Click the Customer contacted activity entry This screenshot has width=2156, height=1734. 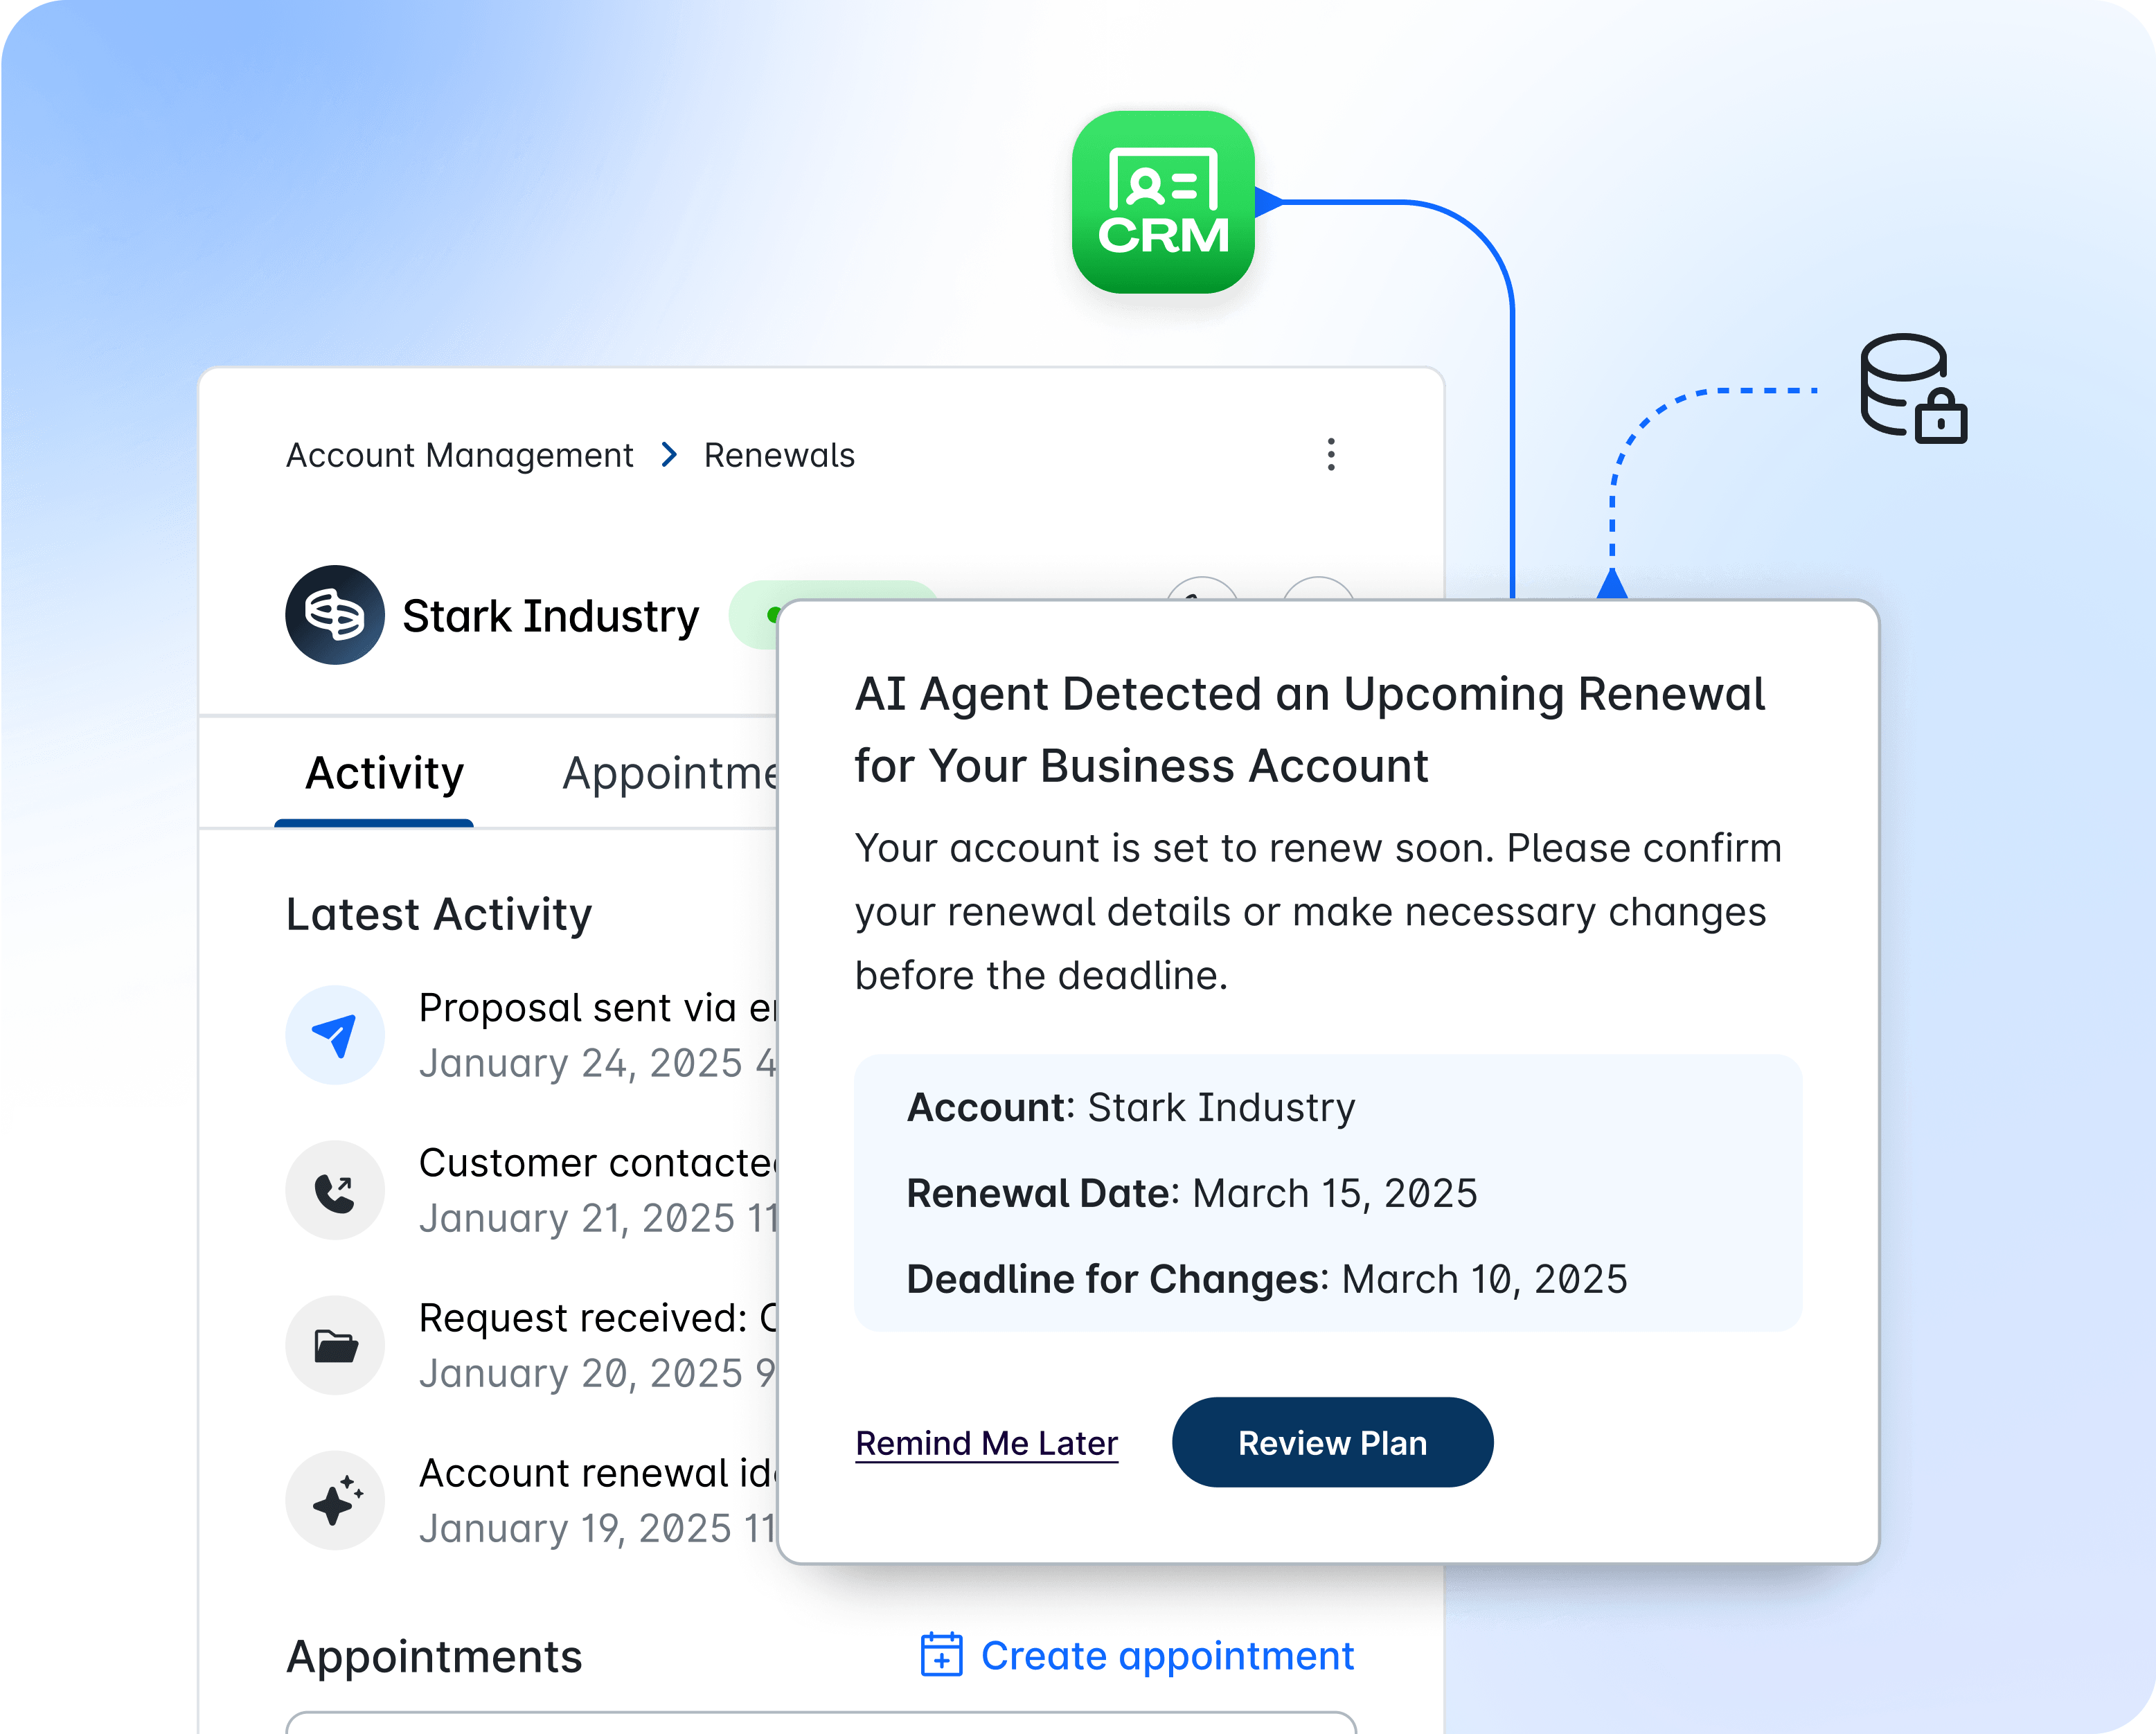click(x=598, y=1163)
